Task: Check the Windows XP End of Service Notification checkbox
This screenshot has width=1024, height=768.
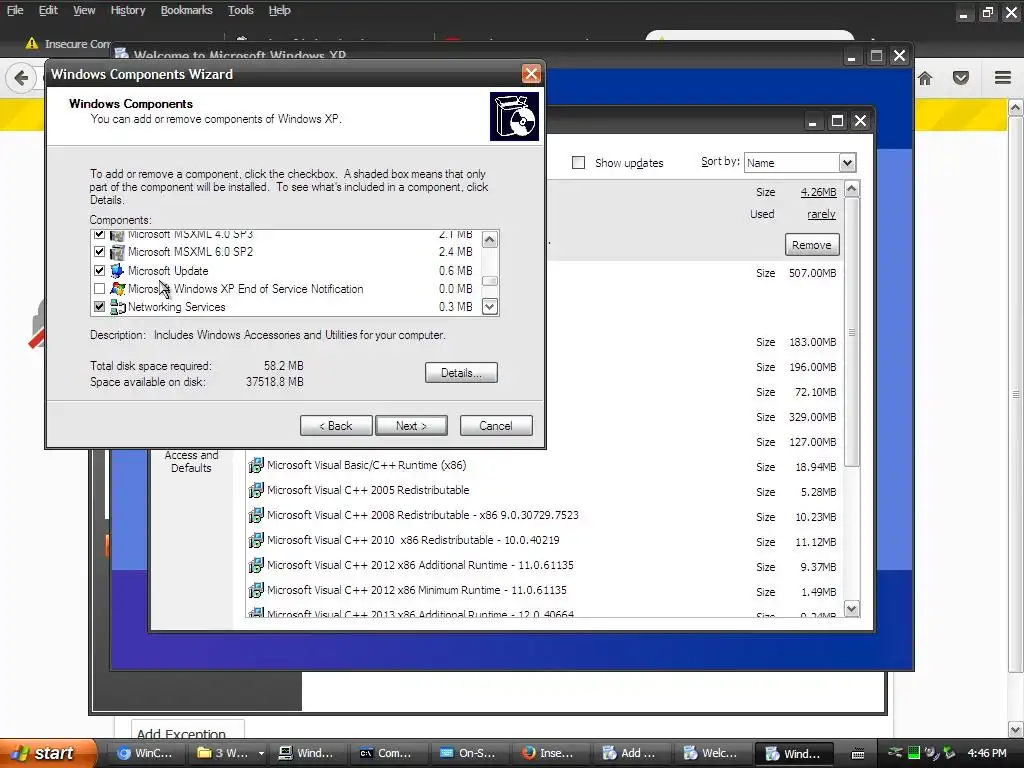Action: (x=99, y=289)
